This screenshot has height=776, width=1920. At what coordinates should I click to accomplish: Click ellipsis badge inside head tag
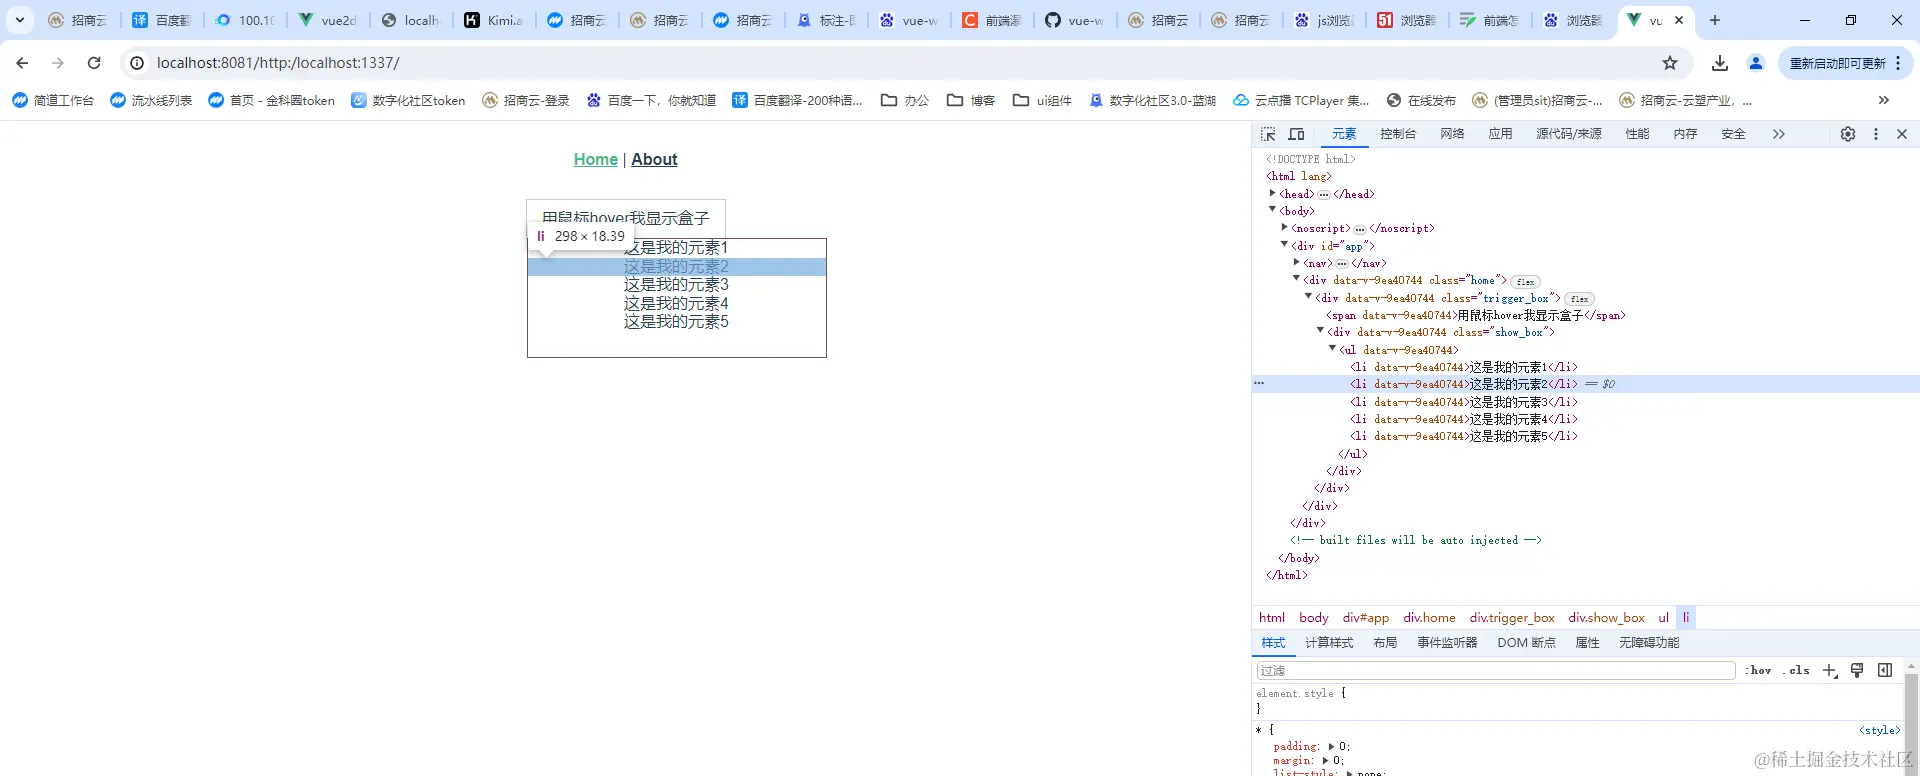point(1324,195)
